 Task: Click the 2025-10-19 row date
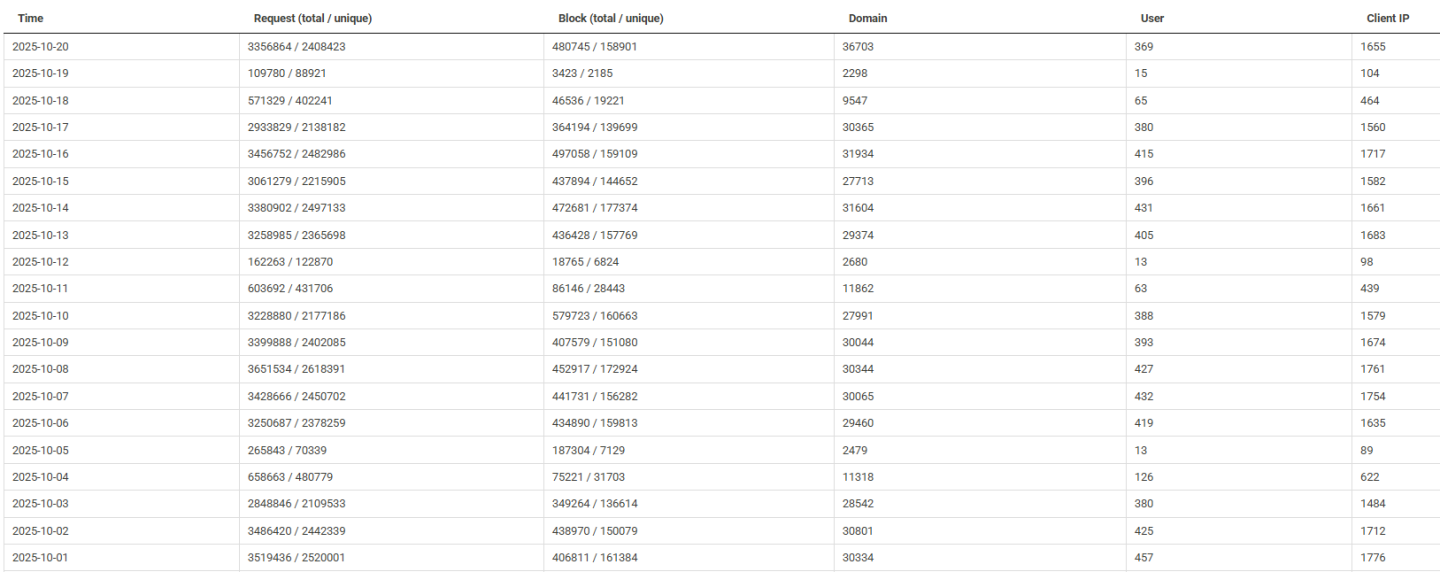pos(40,73)
